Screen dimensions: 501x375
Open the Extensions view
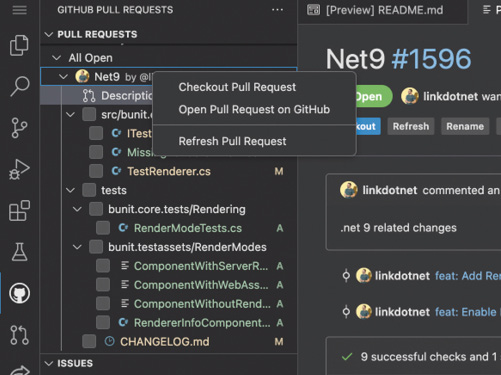click(x=19, y=210)
